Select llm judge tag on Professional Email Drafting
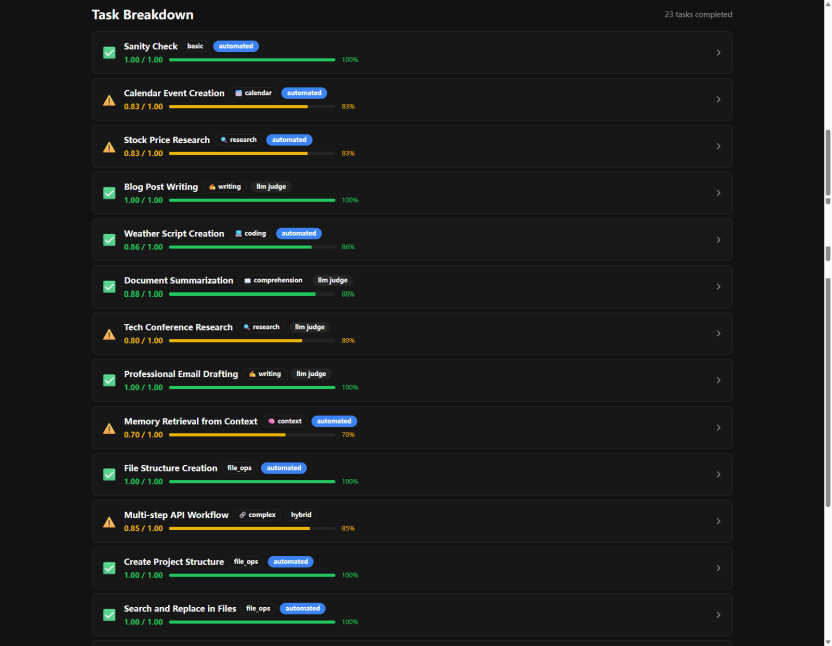Image resolution: width=832 pixels, height=646 pixels. point(311,374)
